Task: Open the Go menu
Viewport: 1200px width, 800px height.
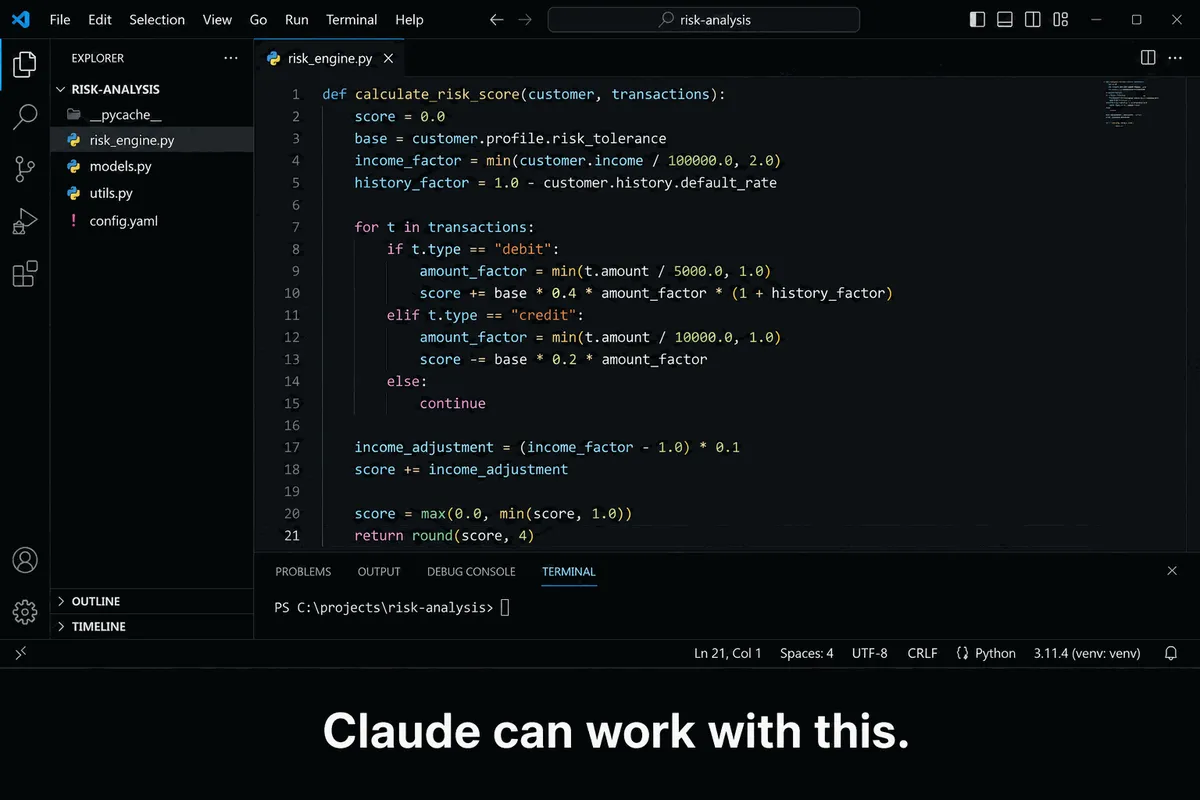Action: 259,20
